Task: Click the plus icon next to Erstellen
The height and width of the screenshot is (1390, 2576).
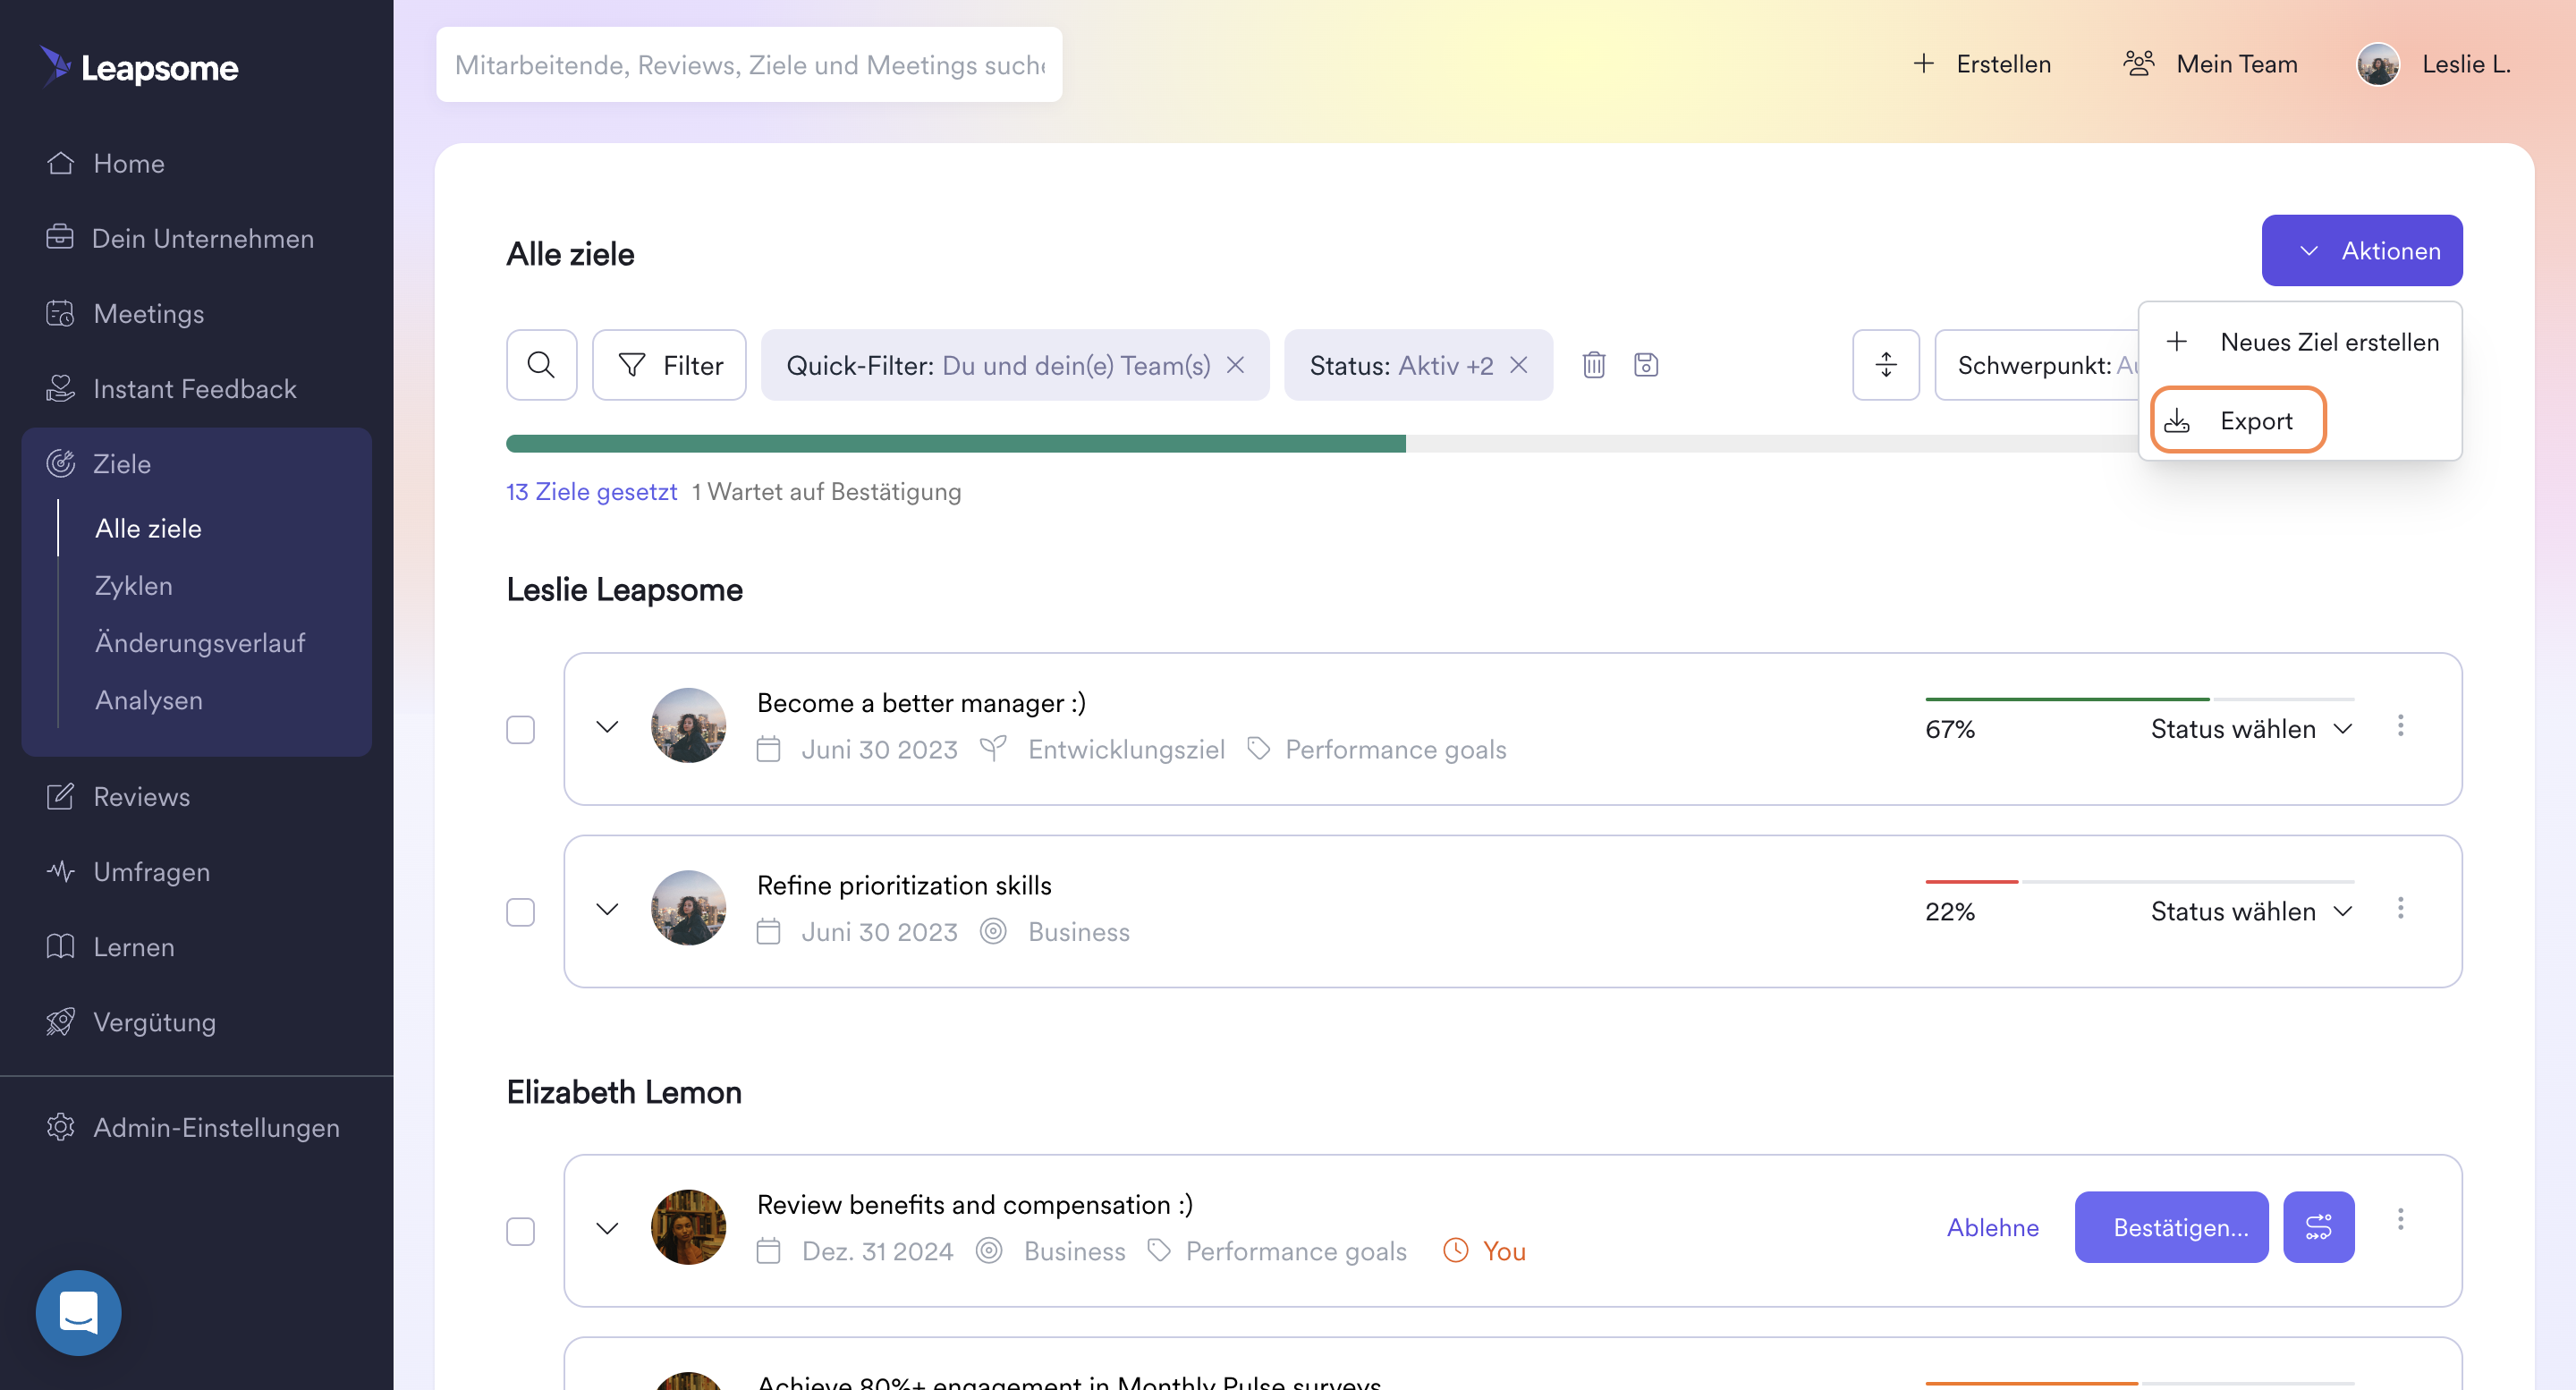Action: tap(1923, 64)
